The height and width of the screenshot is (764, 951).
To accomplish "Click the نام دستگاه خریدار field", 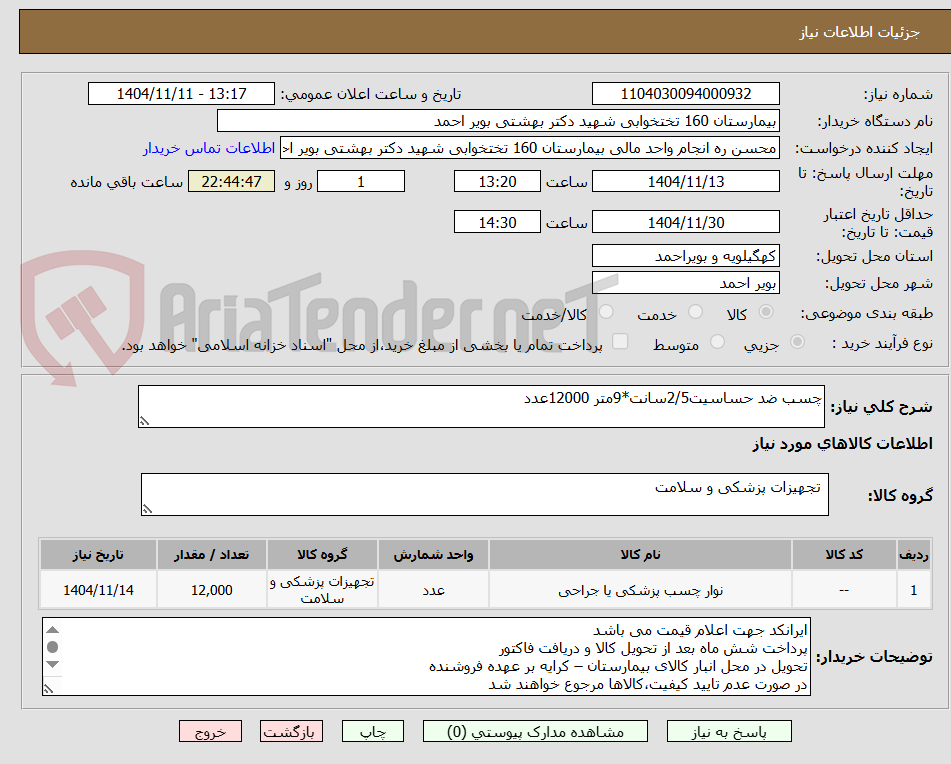I will point(498,121).
